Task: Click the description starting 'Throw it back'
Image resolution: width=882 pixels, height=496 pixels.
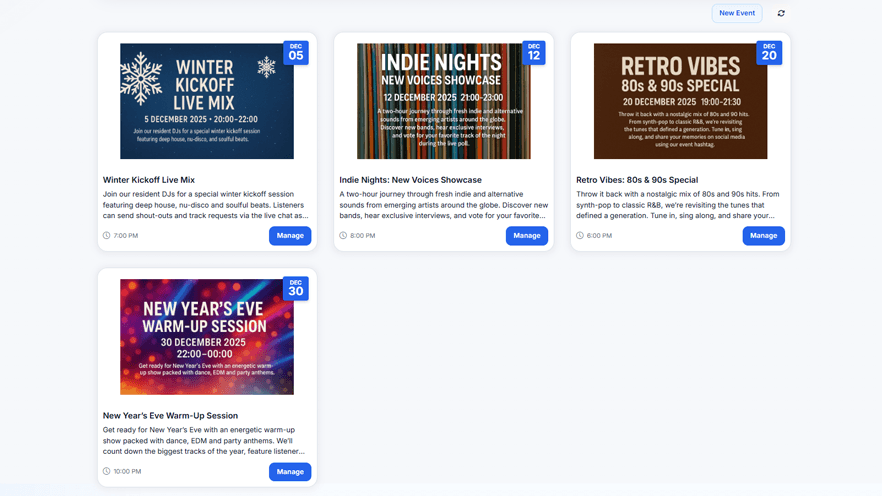Action: (x=678, y=205)
